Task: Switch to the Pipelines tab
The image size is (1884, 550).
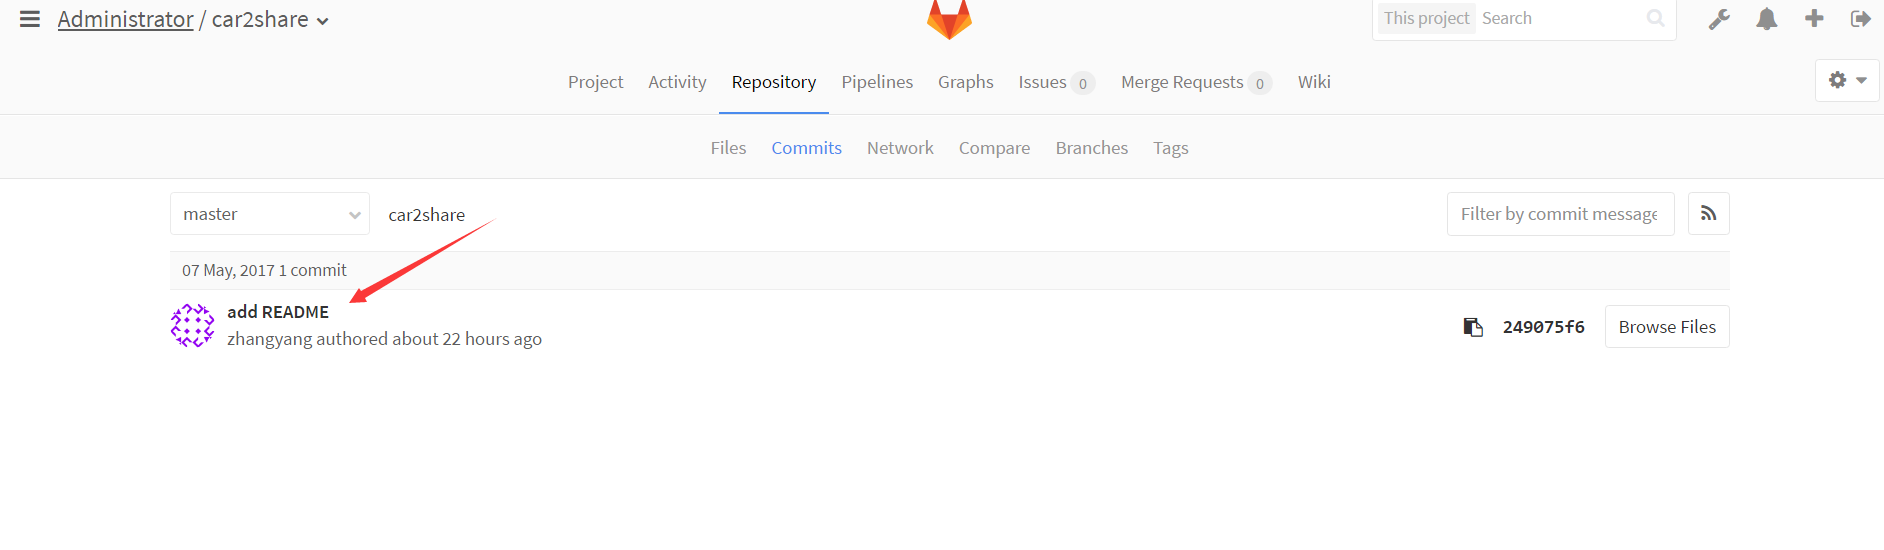Action: click(x=877, y=82)
